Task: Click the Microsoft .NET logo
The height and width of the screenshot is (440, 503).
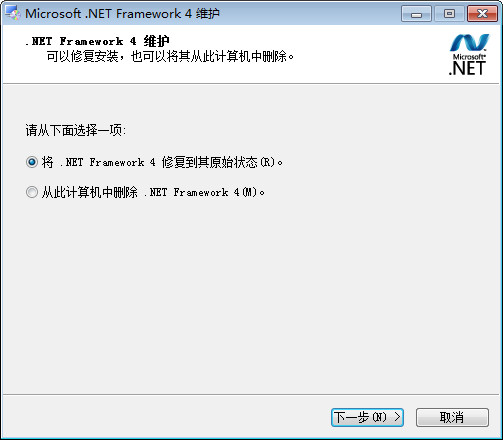Action: (468, 54)
